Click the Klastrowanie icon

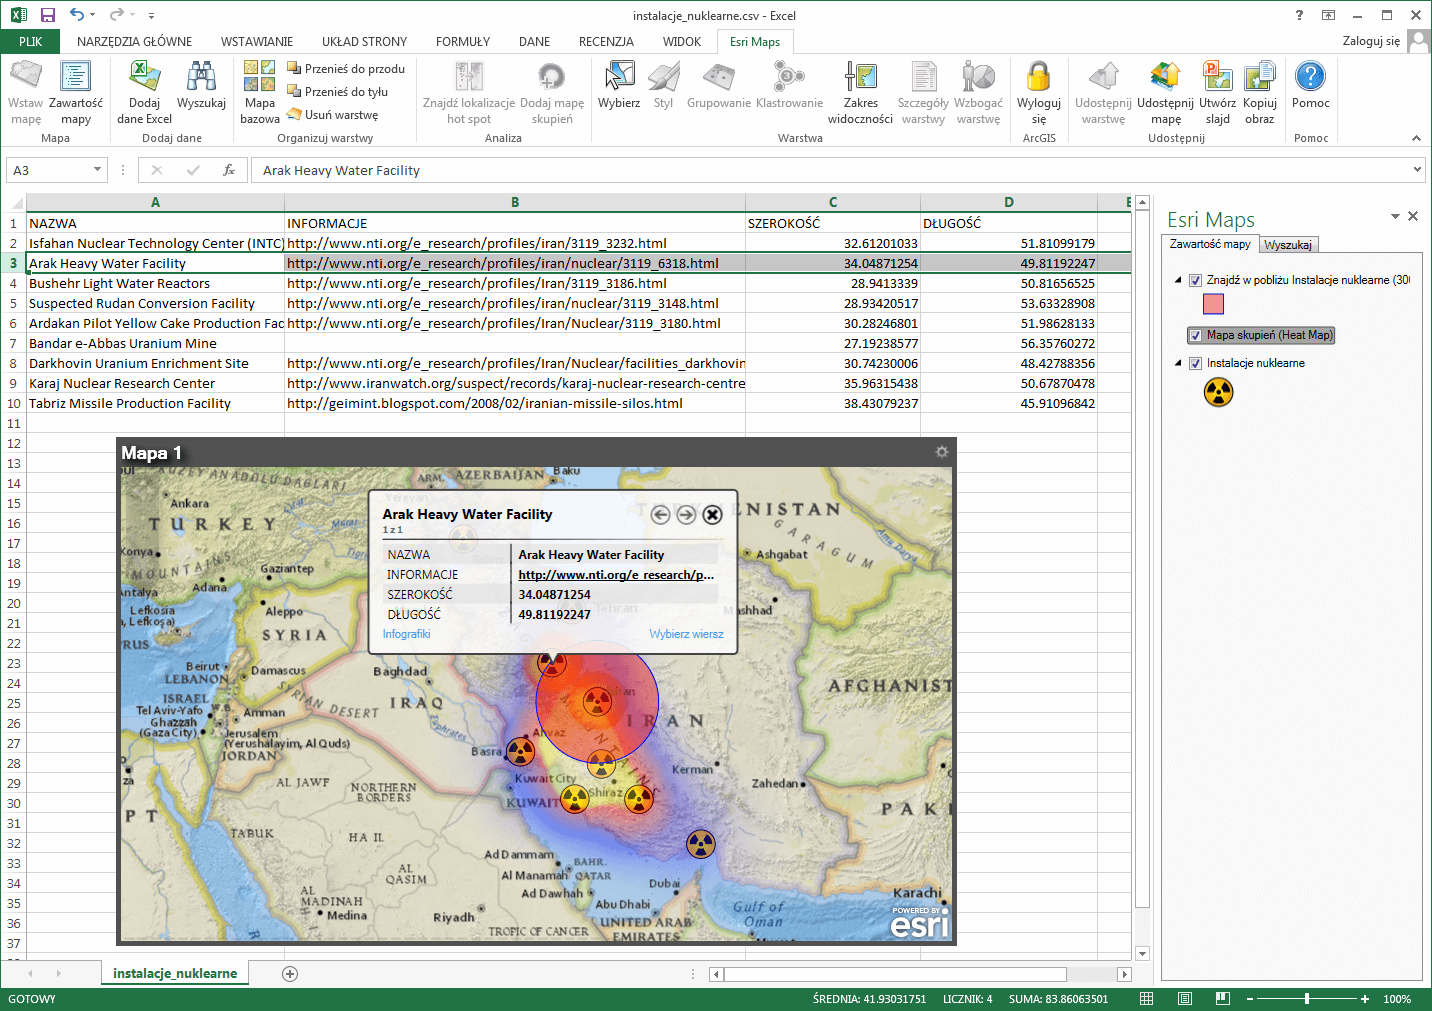click(790, 85)
